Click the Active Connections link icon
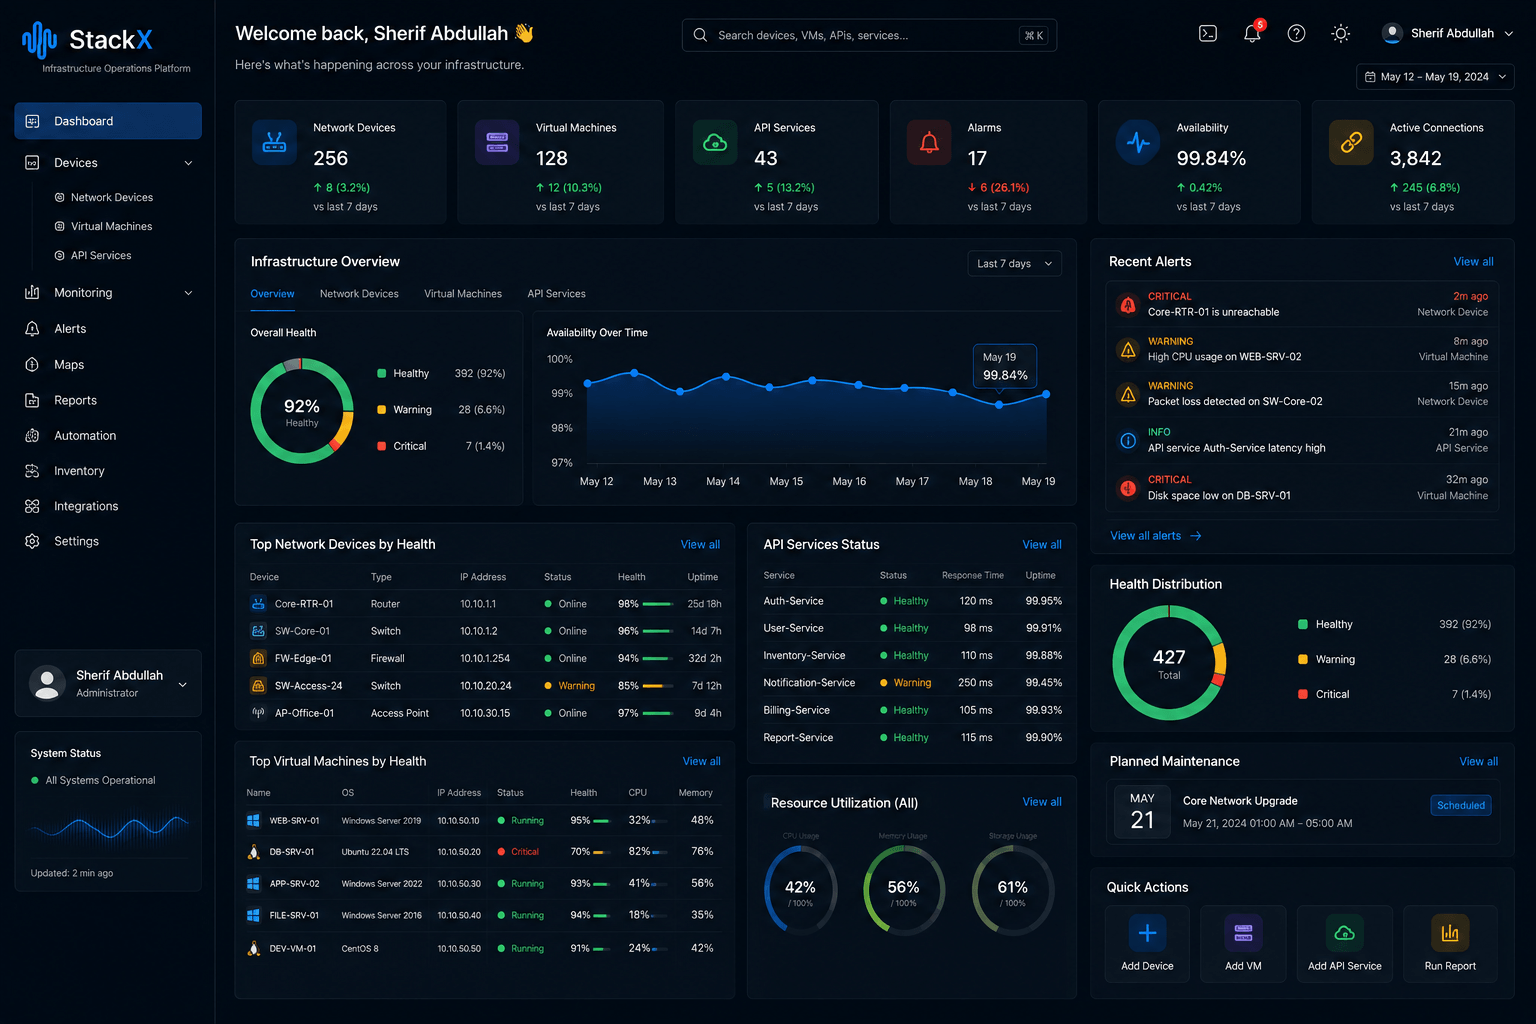1536x1024 pixels. point(1351,142)
